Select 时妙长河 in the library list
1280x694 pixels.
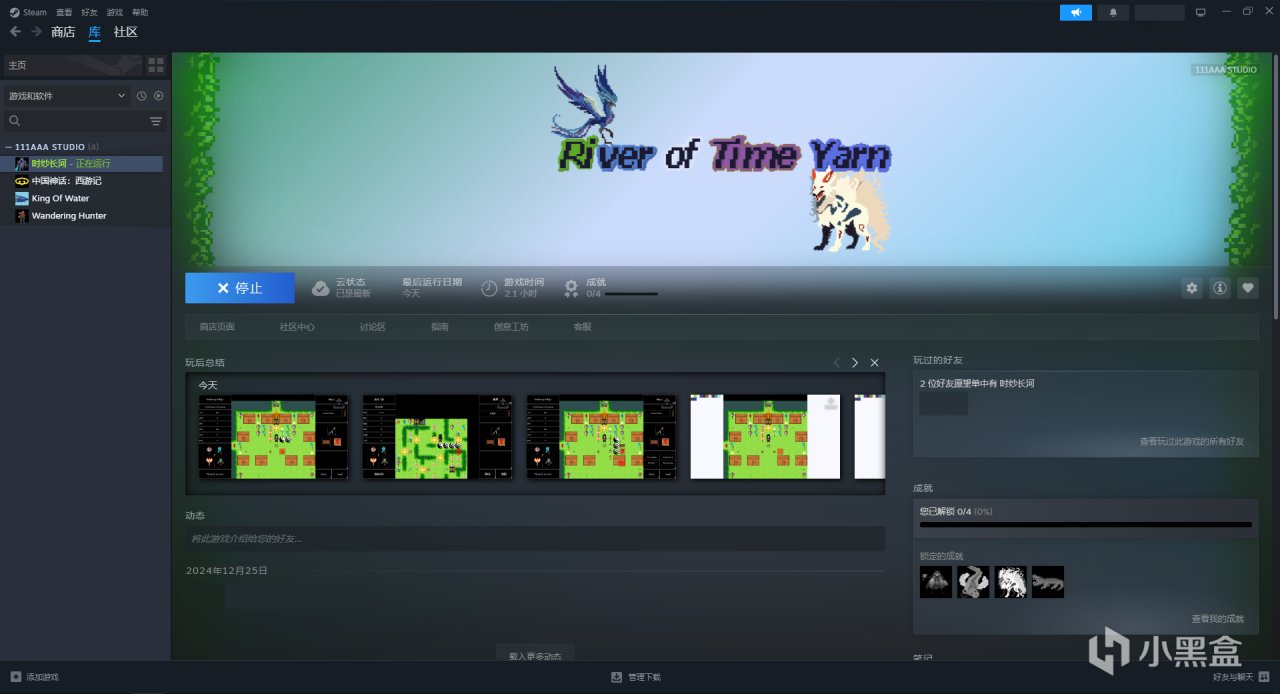click(82, 163)
